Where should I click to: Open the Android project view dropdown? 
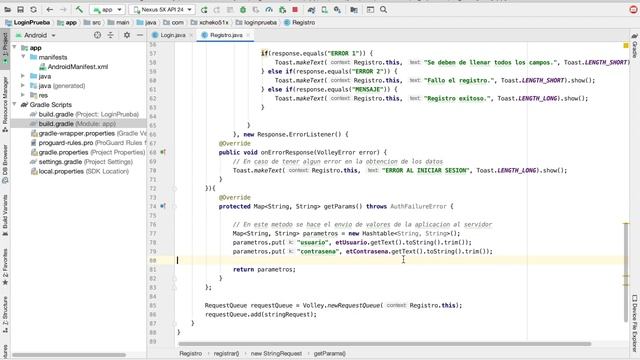(x=36, y=35)
